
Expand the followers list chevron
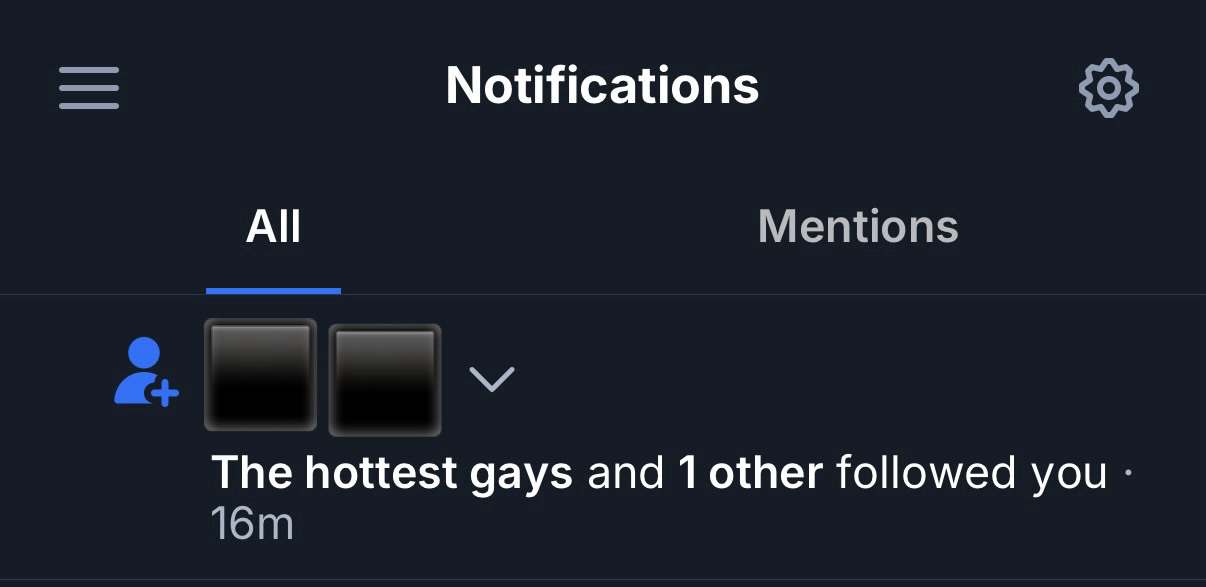click(x=491, y=379)
